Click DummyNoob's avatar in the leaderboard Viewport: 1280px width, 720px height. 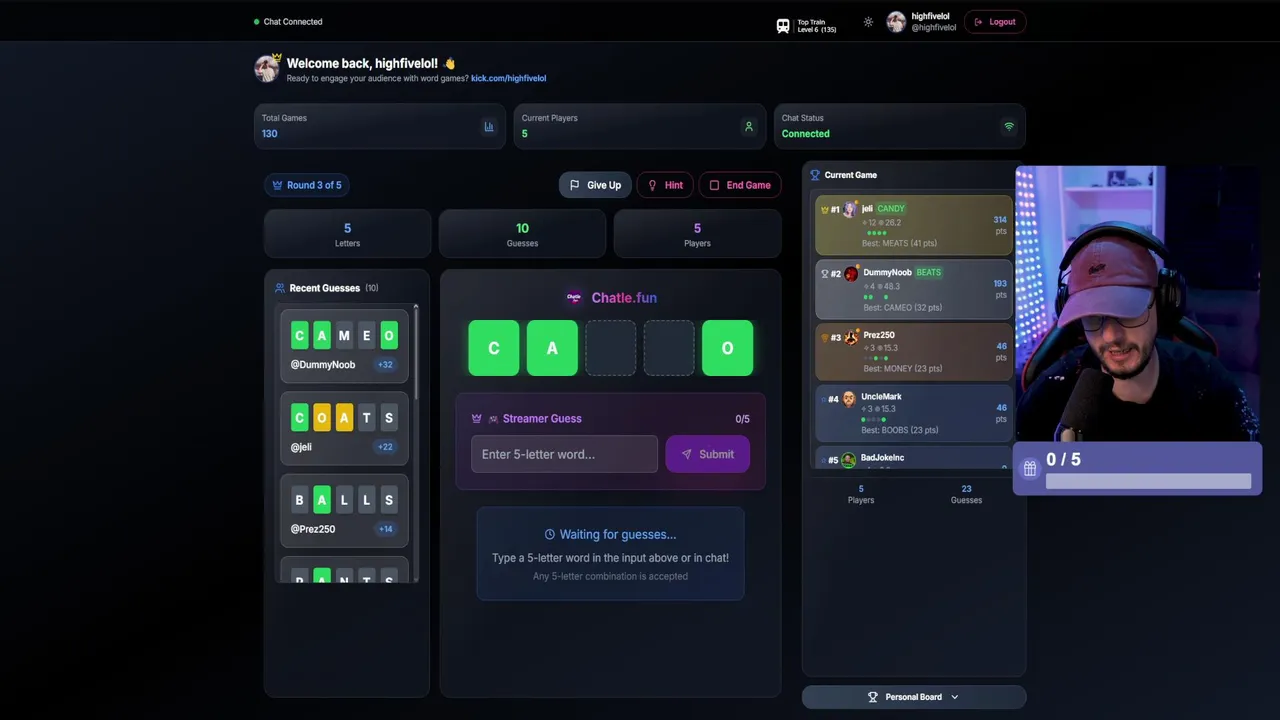click(x=851, y=273)
